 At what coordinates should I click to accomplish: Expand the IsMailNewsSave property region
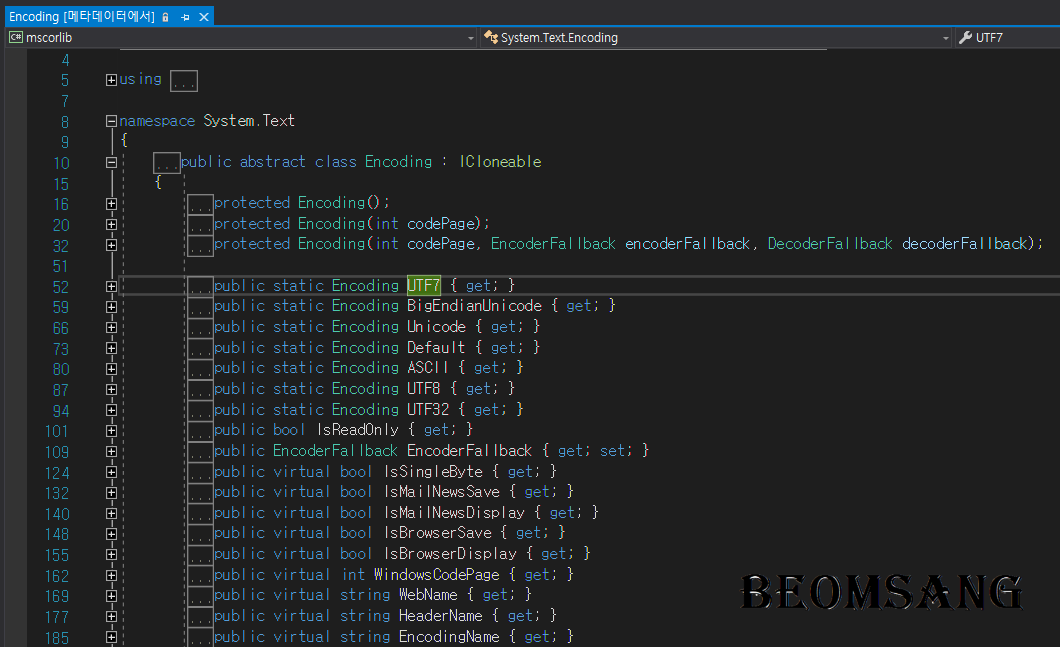112,493
